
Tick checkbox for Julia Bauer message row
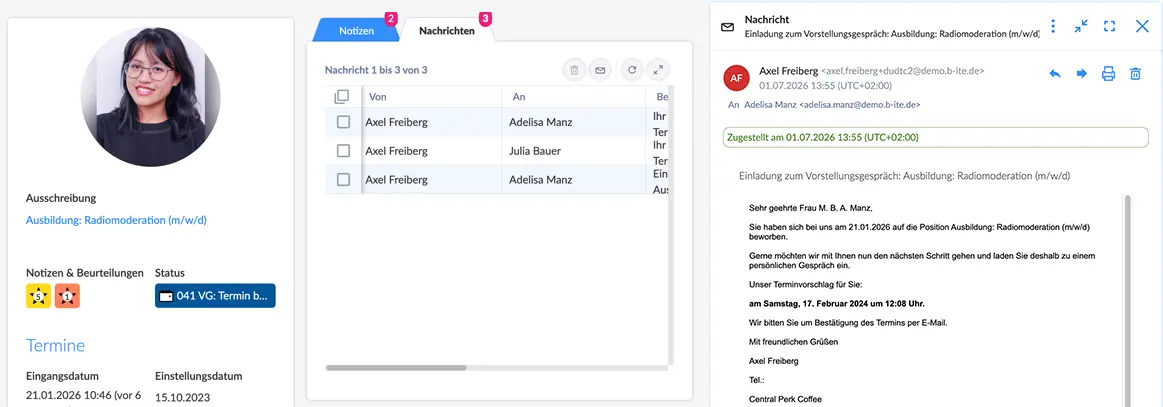pyautogui.click(x=343, y=150)
